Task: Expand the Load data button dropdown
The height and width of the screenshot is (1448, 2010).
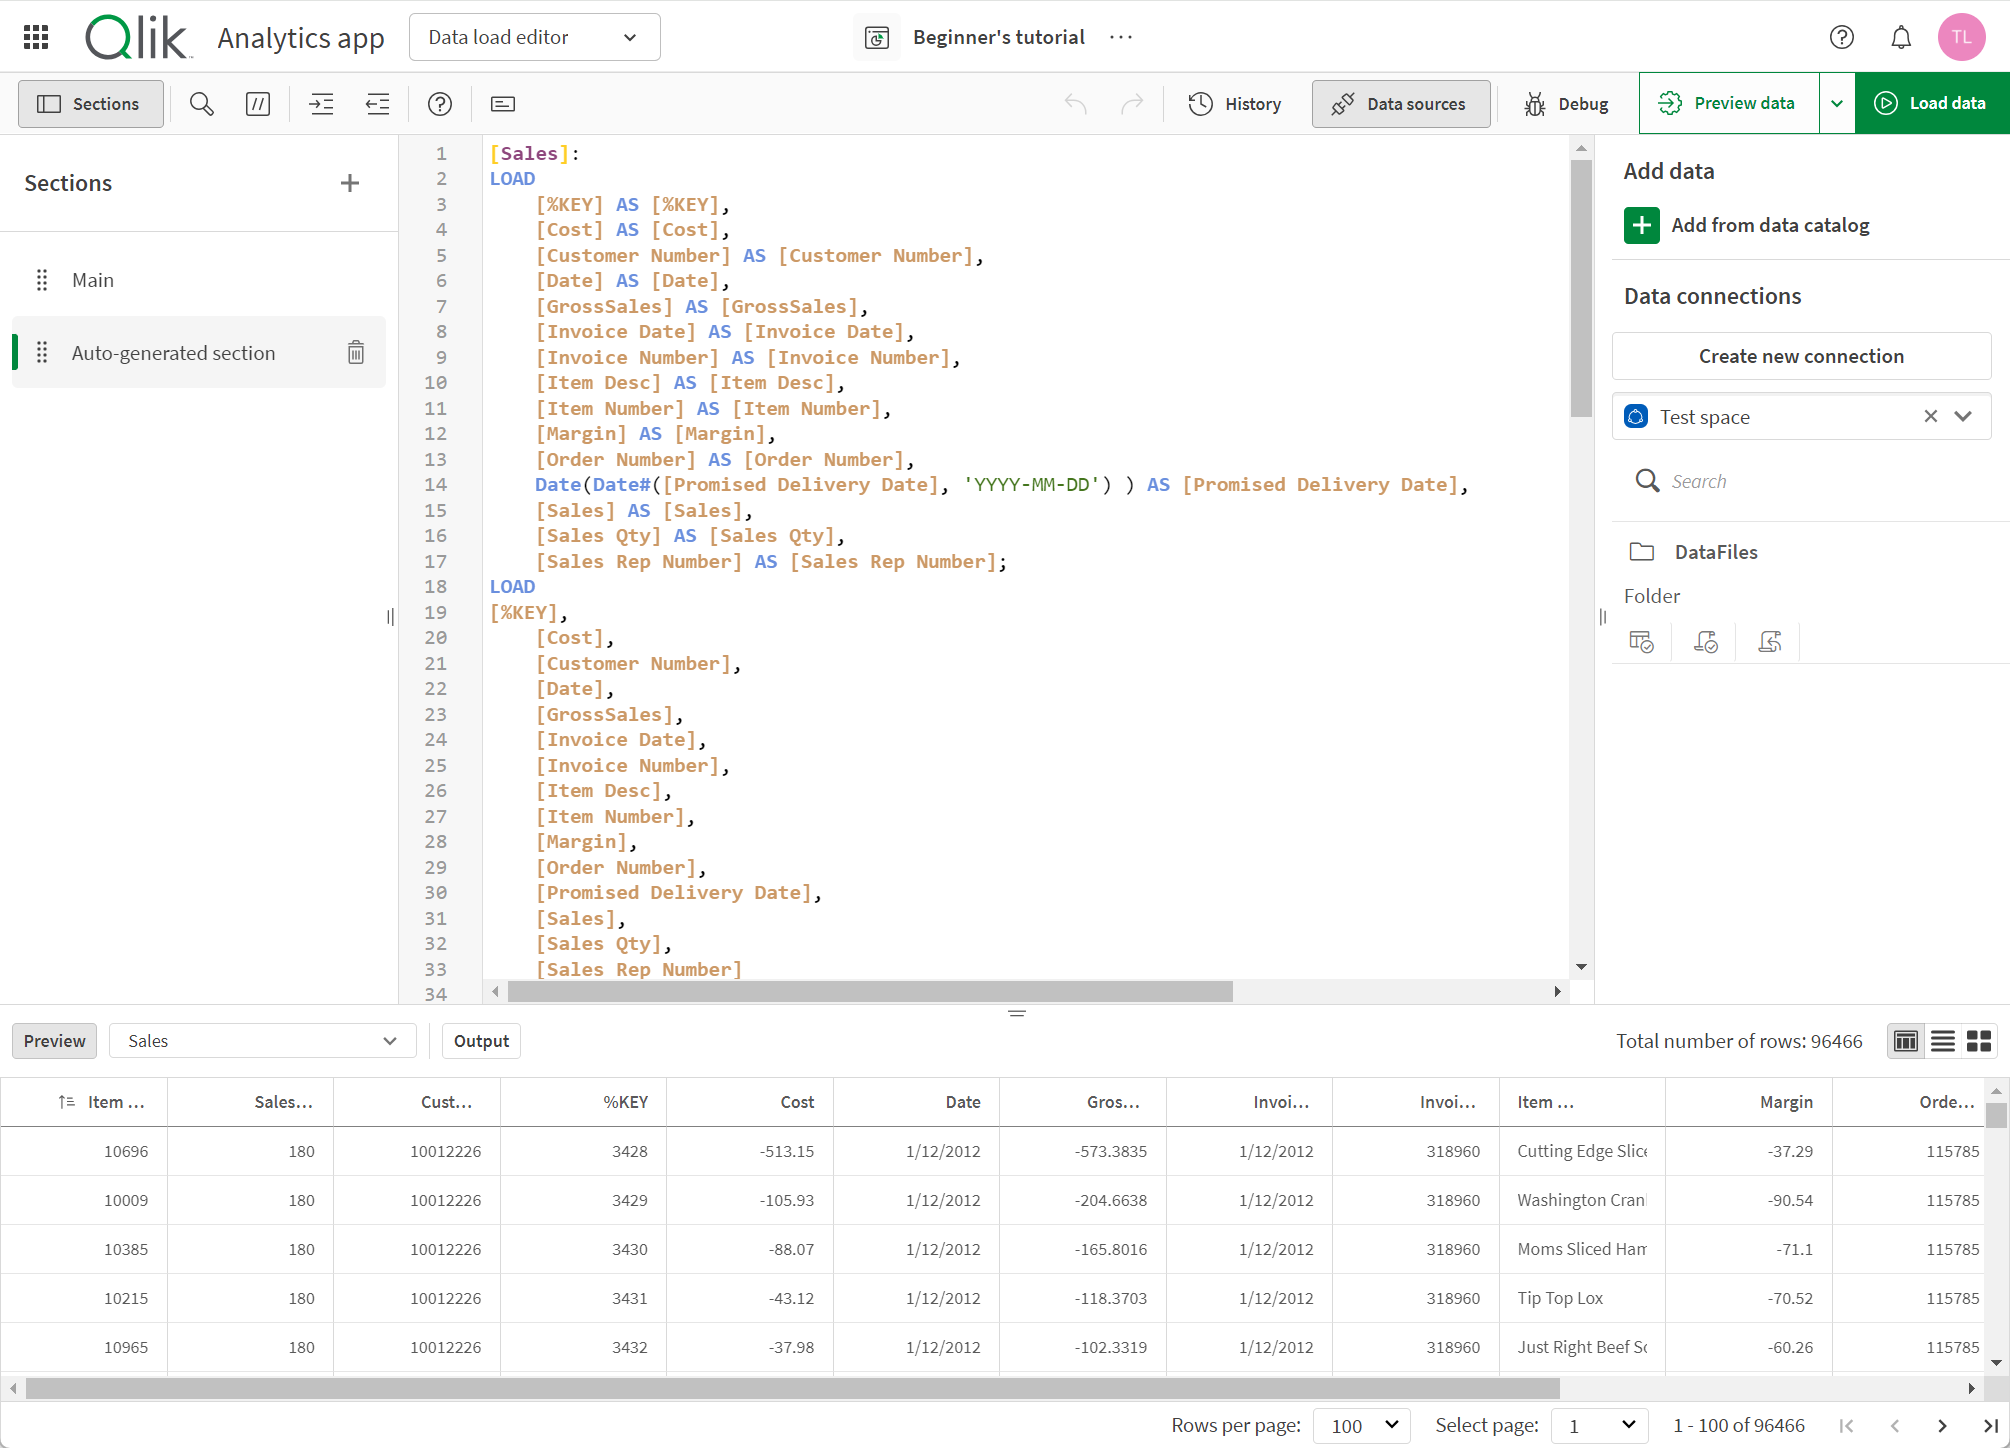Action: tap(1838, 103)
